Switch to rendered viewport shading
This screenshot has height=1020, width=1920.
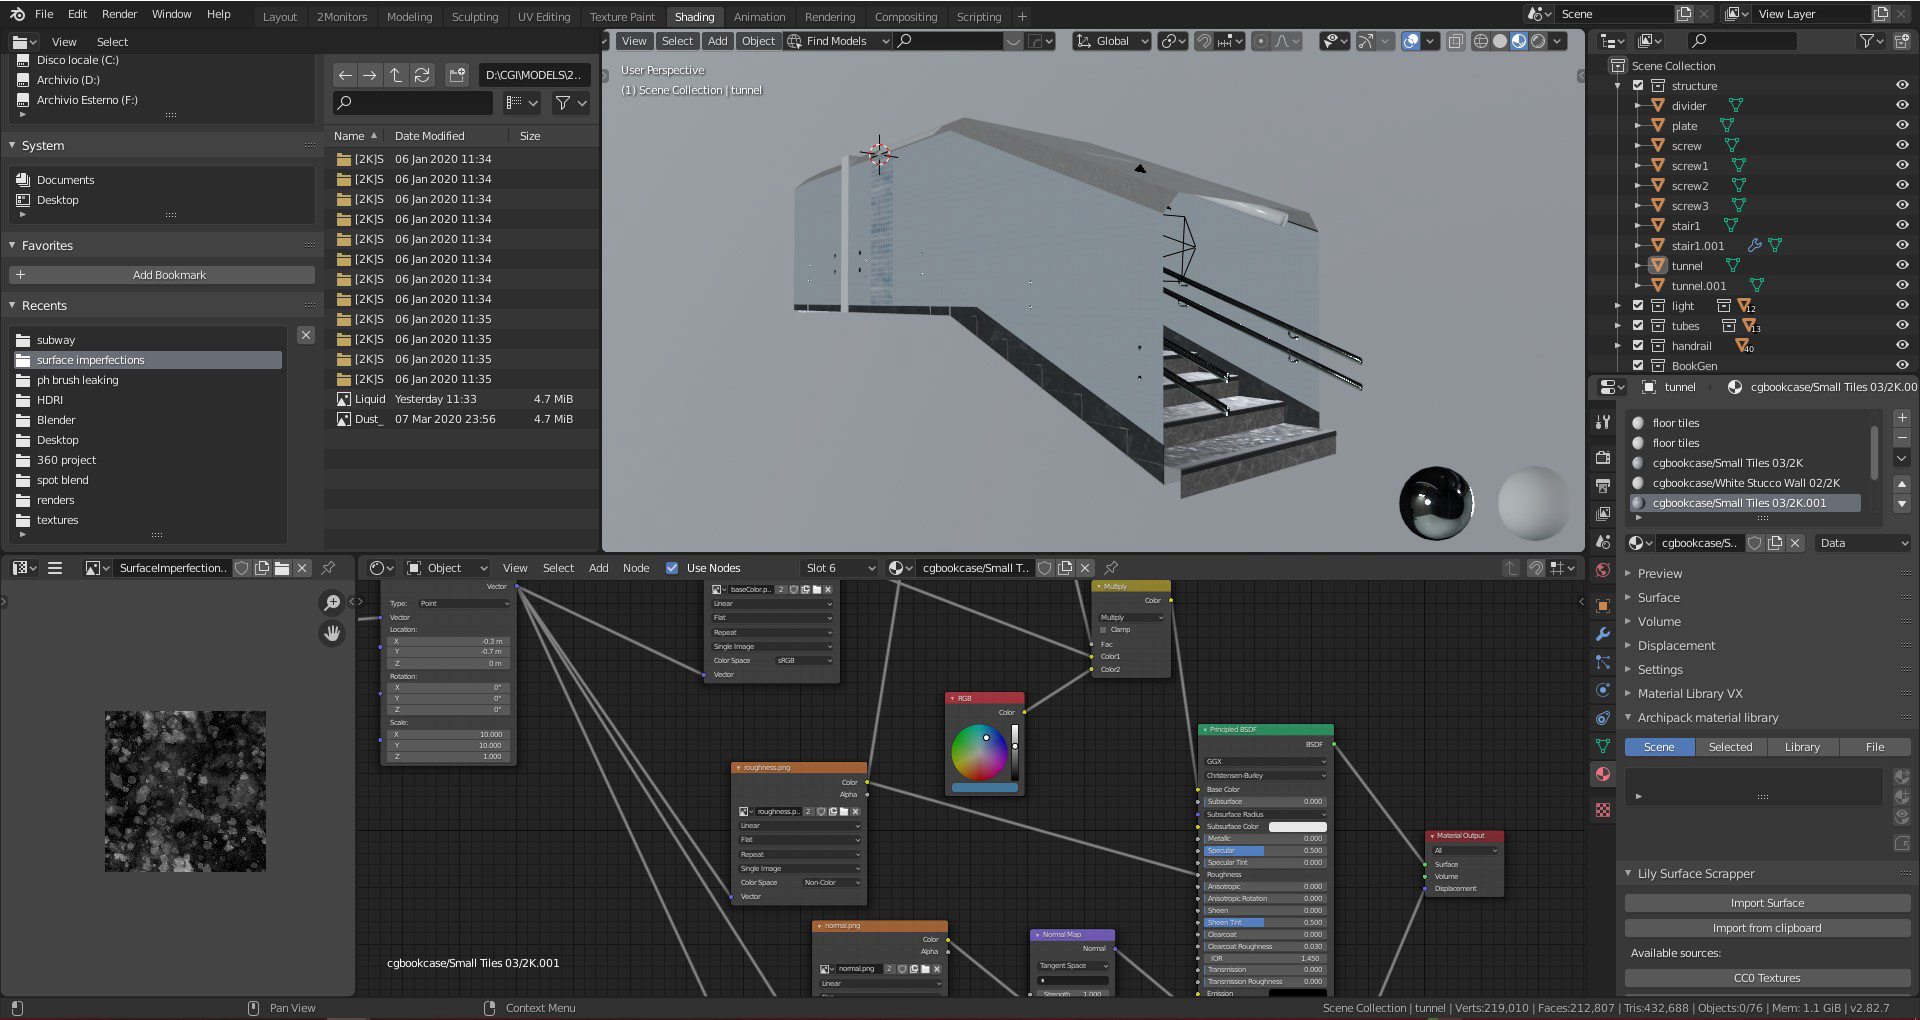(1538, 41)
